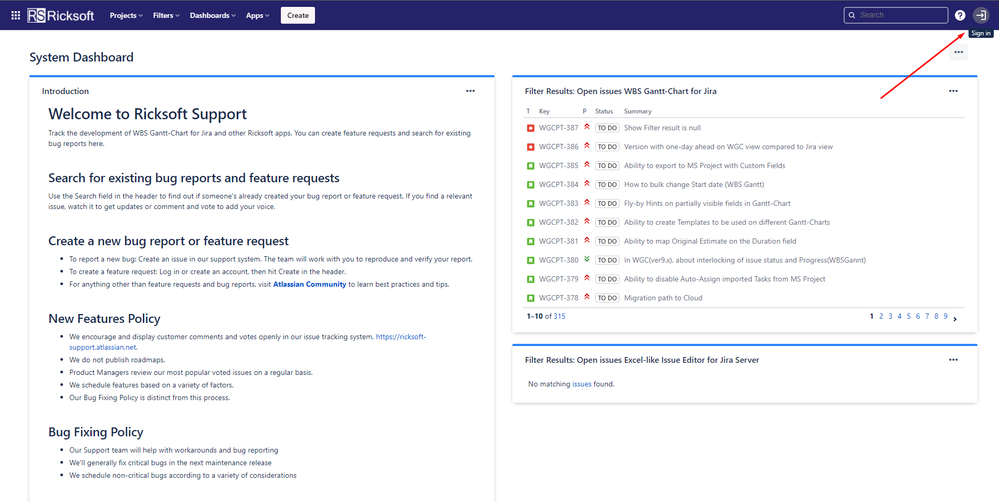Focus the Search input field
The height and width of the screenshot is (502, 999).
(x=896, y=15)
